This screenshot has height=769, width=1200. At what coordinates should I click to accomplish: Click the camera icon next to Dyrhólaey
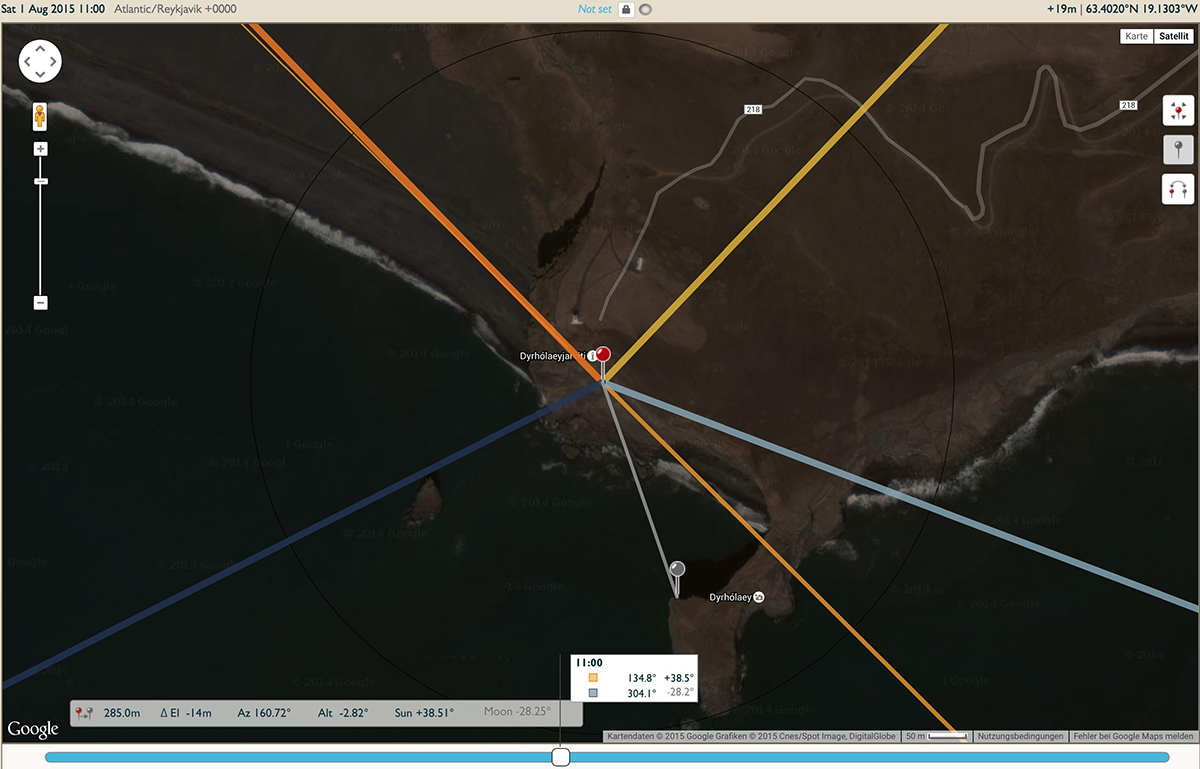click(758, 597)
